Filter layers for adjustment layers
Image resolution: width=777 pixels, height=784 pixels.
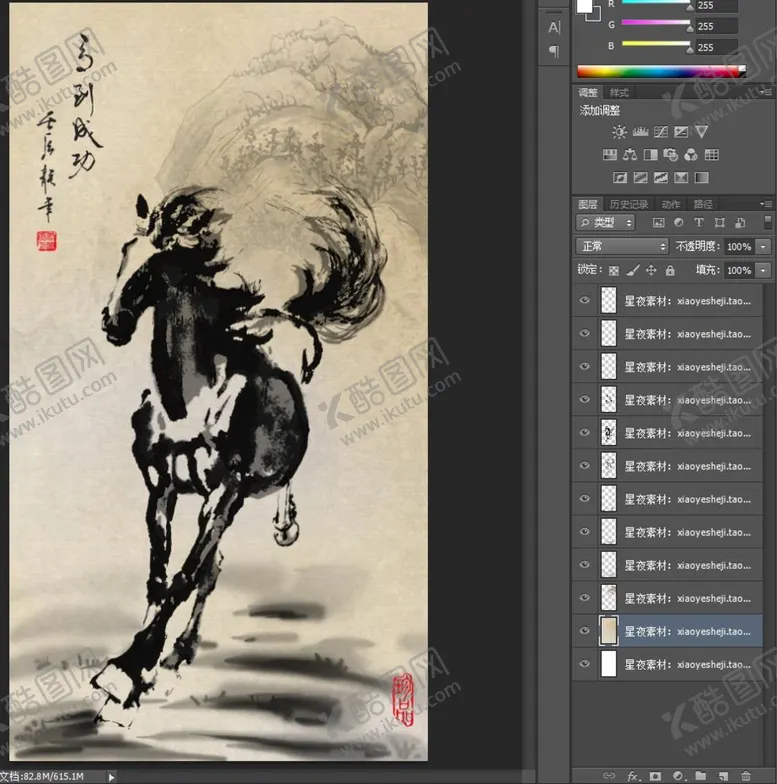[678, 222]
